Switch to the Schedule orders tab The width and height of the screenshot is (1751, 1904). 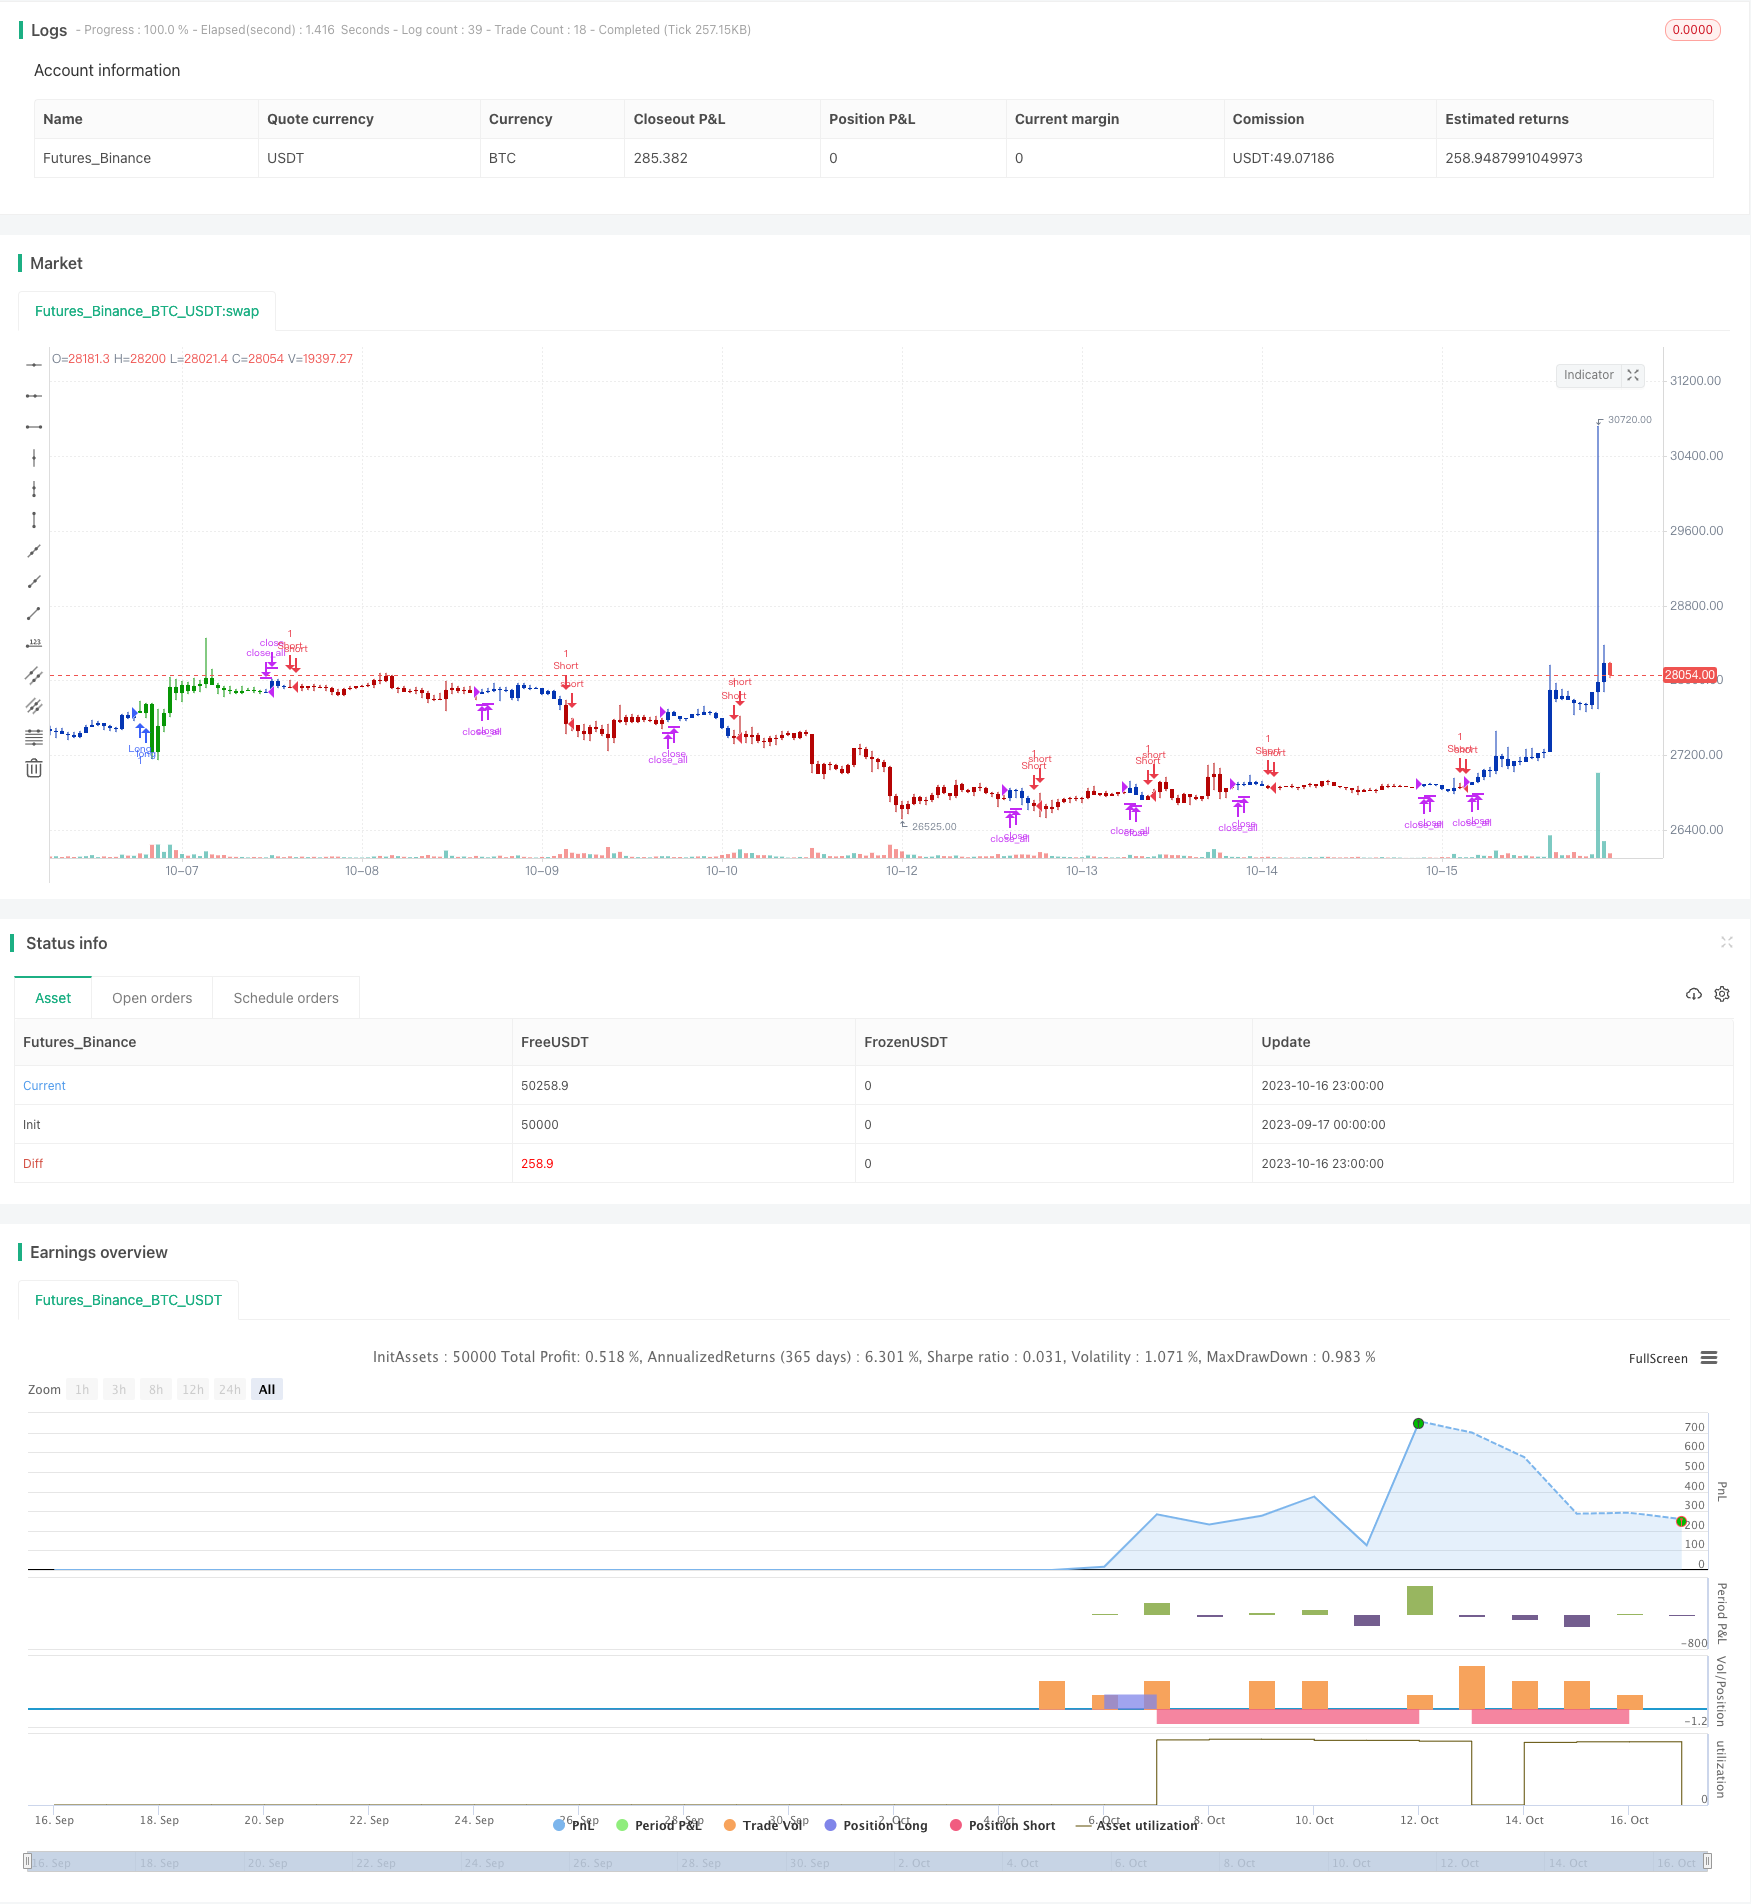286,998
